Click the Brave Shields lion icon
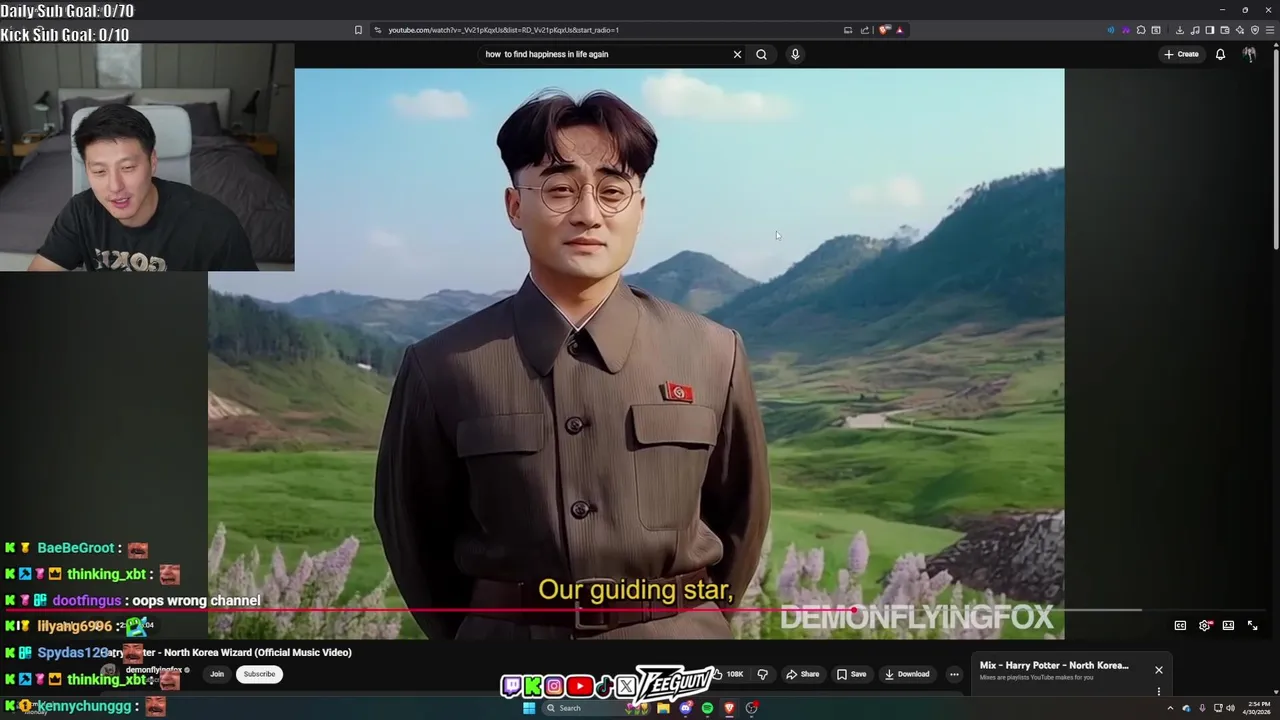 point(884,30)
